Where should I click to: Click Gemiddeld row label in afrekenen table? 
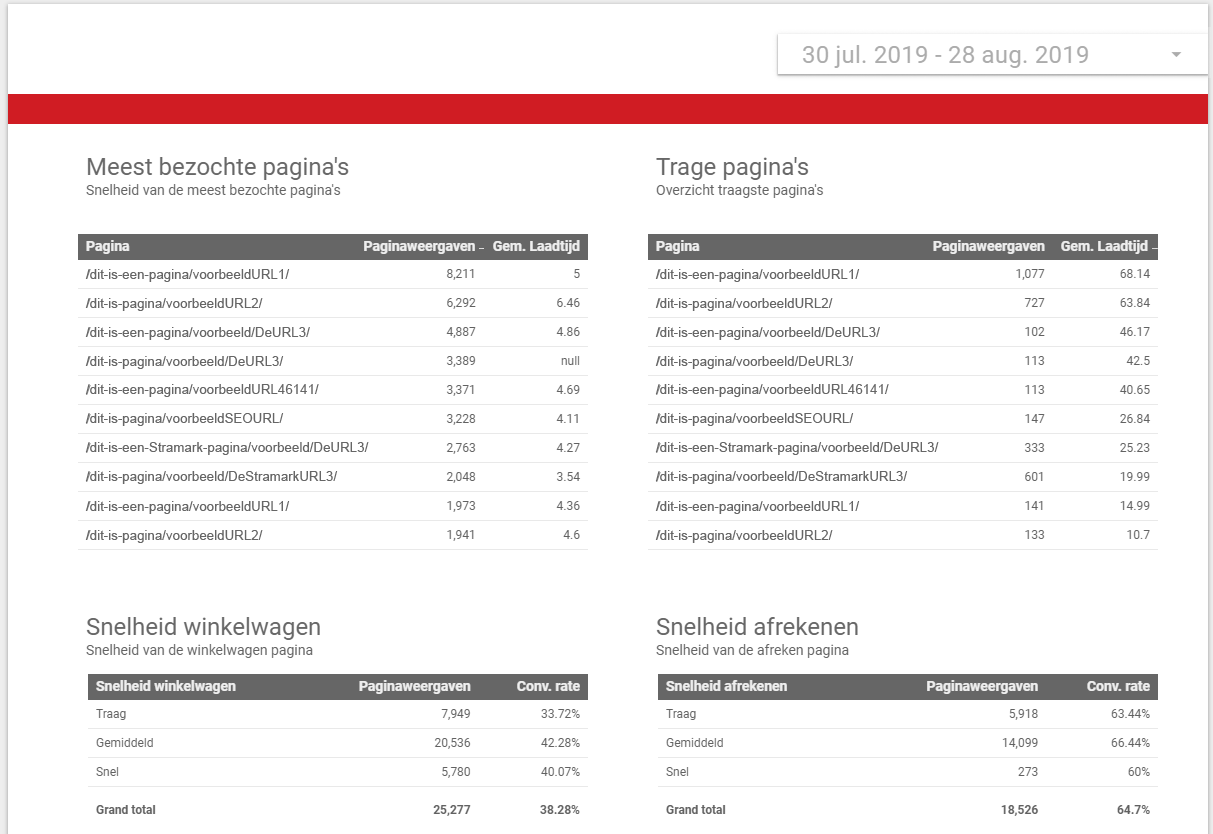tap(695, 743)
